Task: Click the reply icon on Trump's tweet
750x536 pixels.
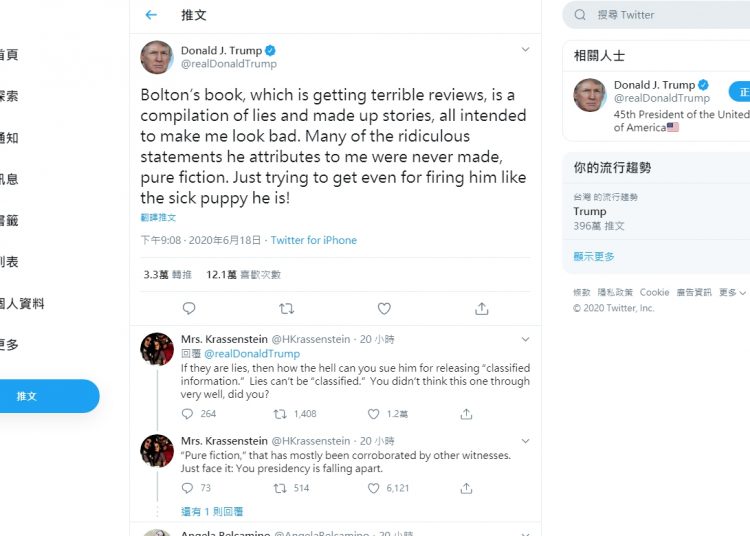Action: pos(189,308)
